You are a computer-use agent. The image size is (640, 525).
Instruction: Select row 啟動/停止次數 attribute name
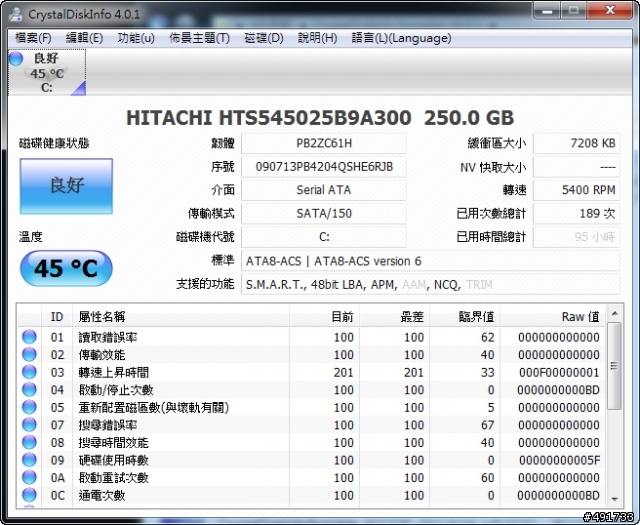[x=116, y=390]
